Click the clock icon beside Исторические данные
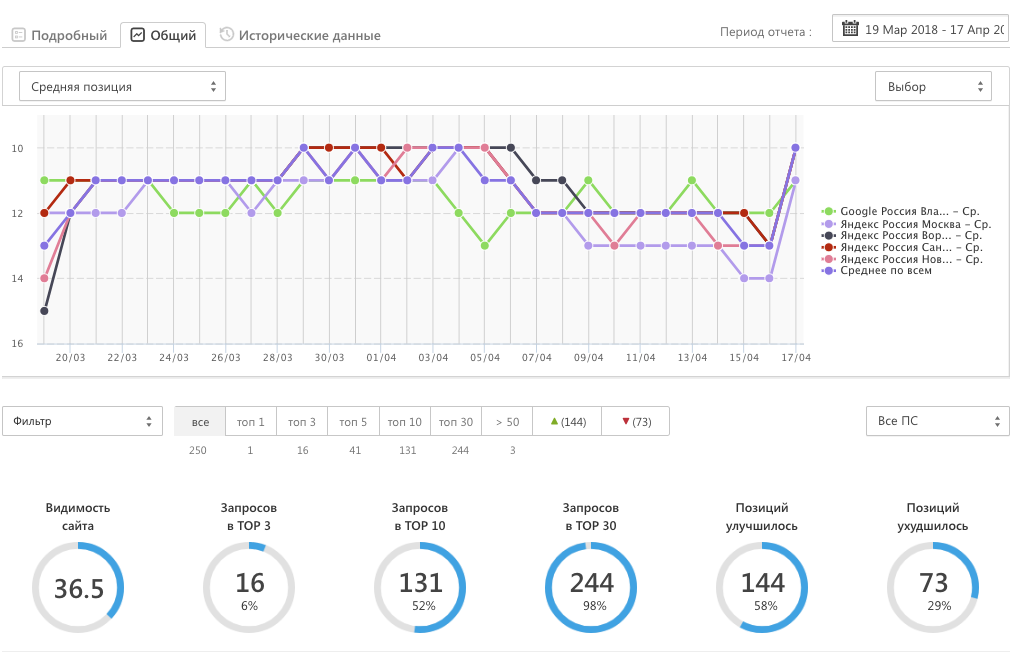The image size is (1025, 657). (227, 35)
